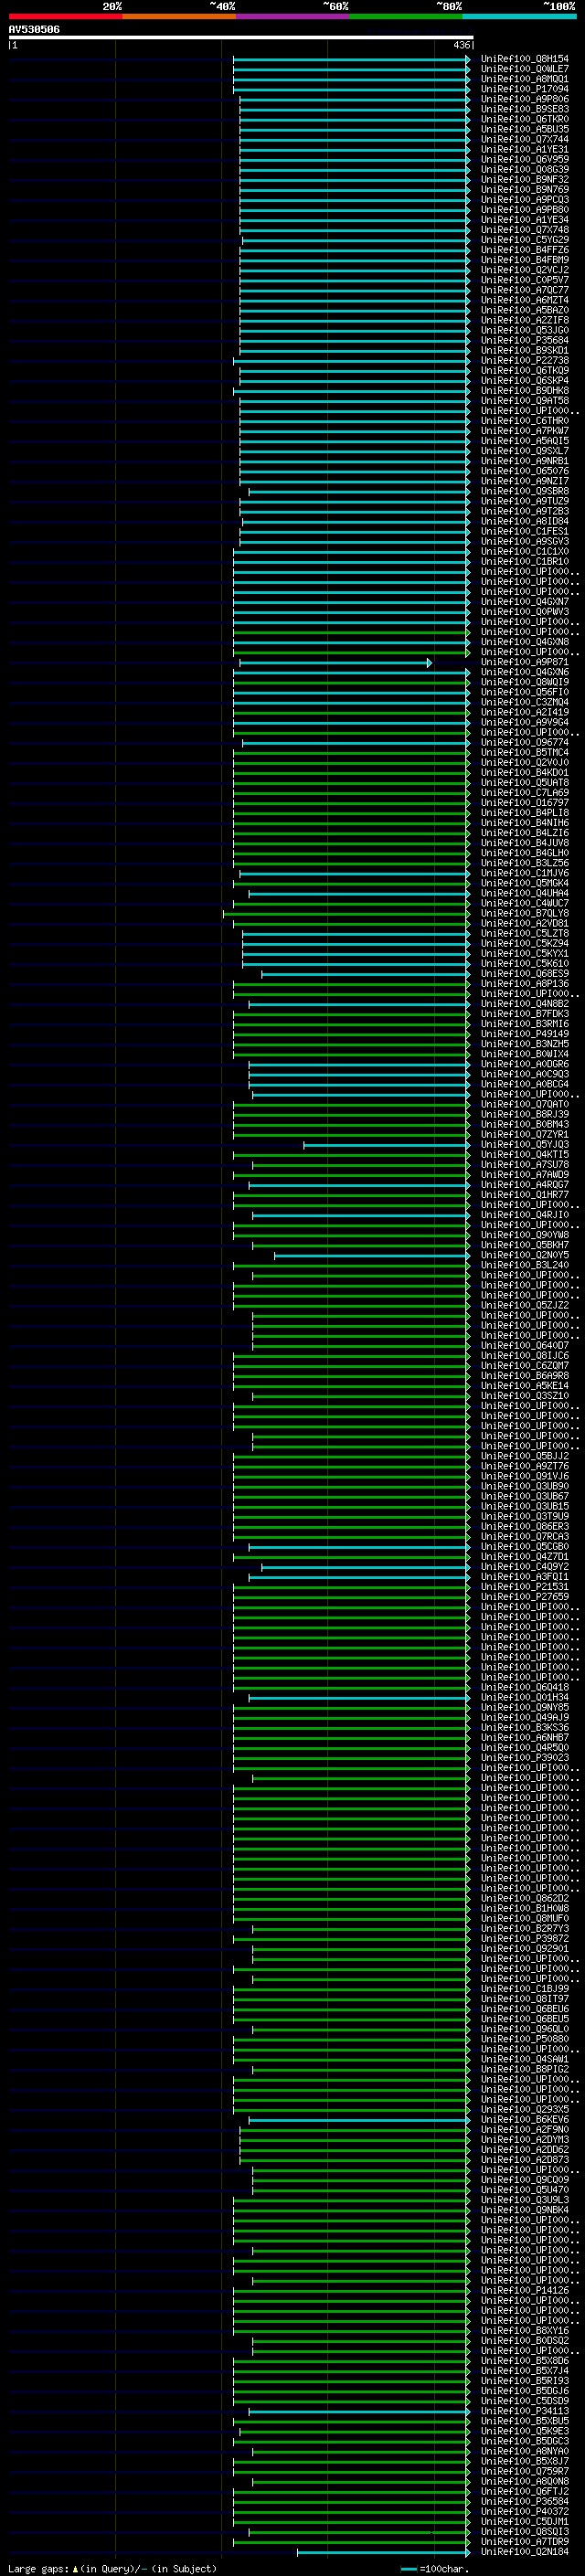Screen dimensions: 585x2576
Task: Select the UniRef100_C1MJV6 label
Action: click(x=525, y=873)
